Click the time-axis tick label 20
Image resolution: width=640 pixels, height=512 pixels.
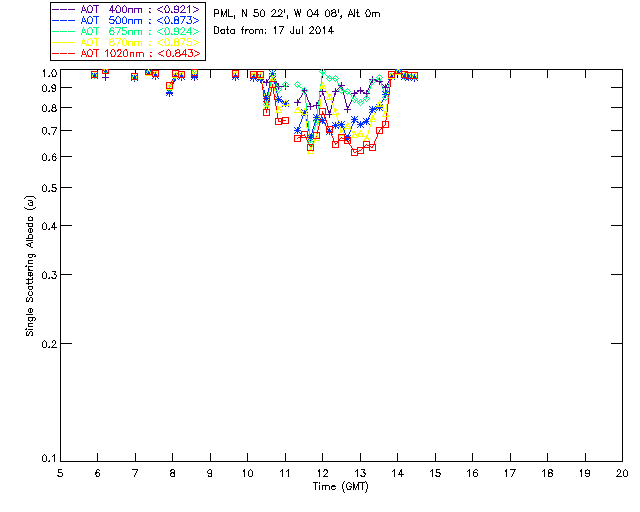pyautogui.click(x=622, y=473)
